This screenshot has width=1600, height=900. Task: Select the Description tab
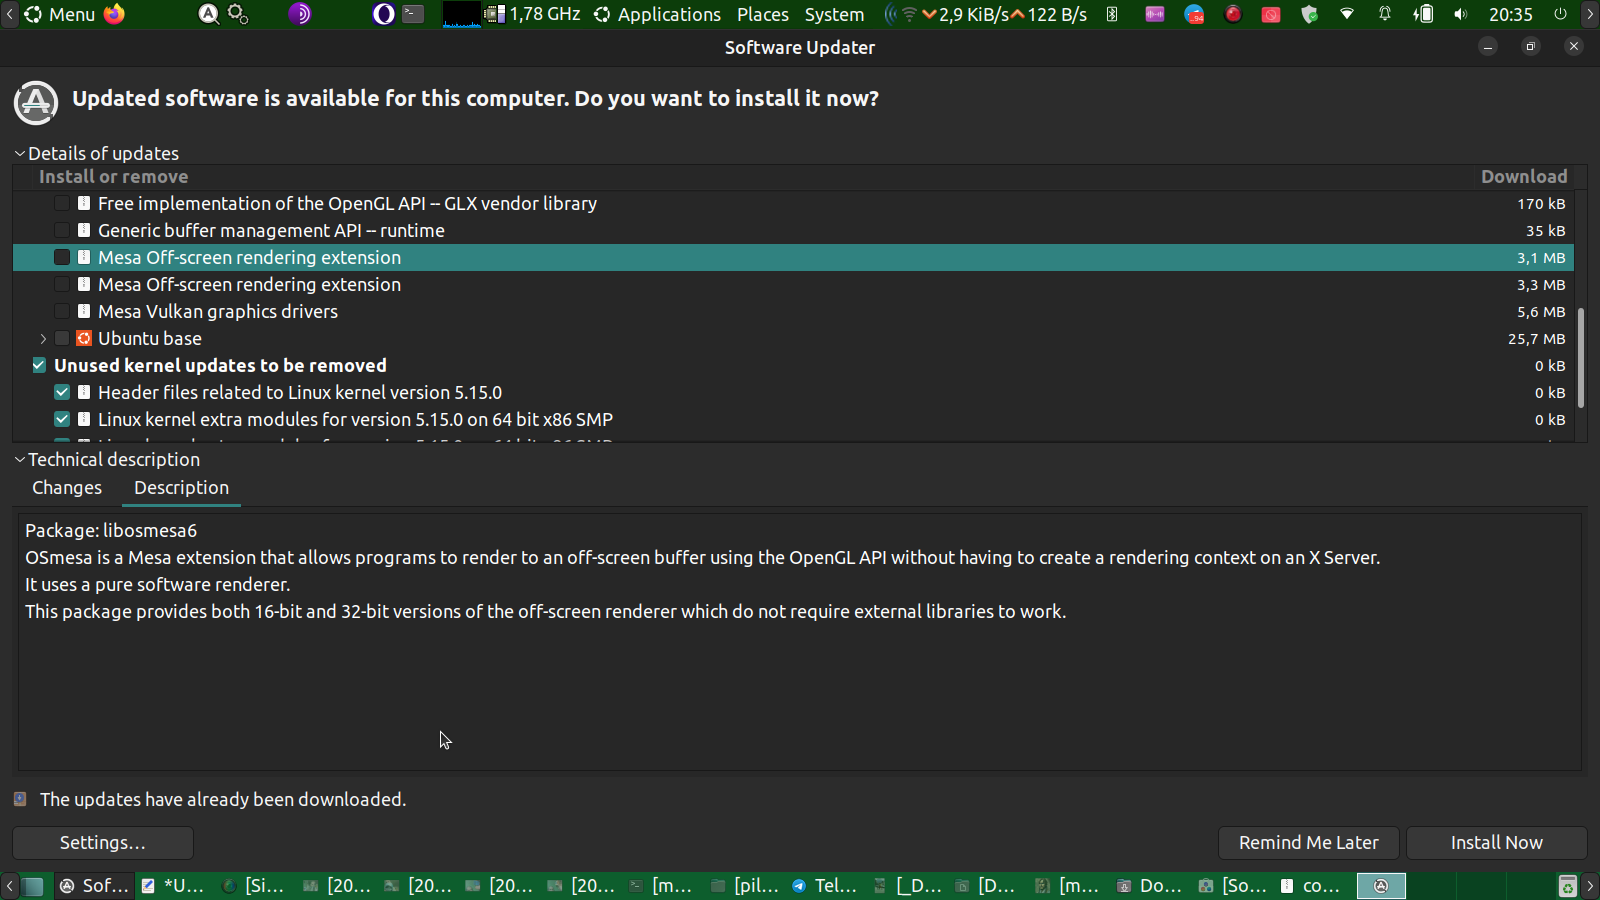tap(181, 487)
